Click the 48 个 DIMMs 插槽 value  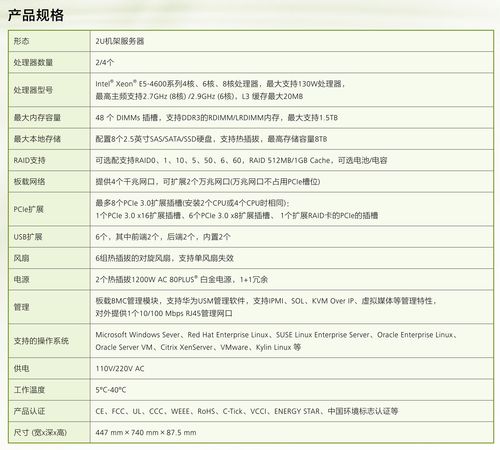click(217, 117)
